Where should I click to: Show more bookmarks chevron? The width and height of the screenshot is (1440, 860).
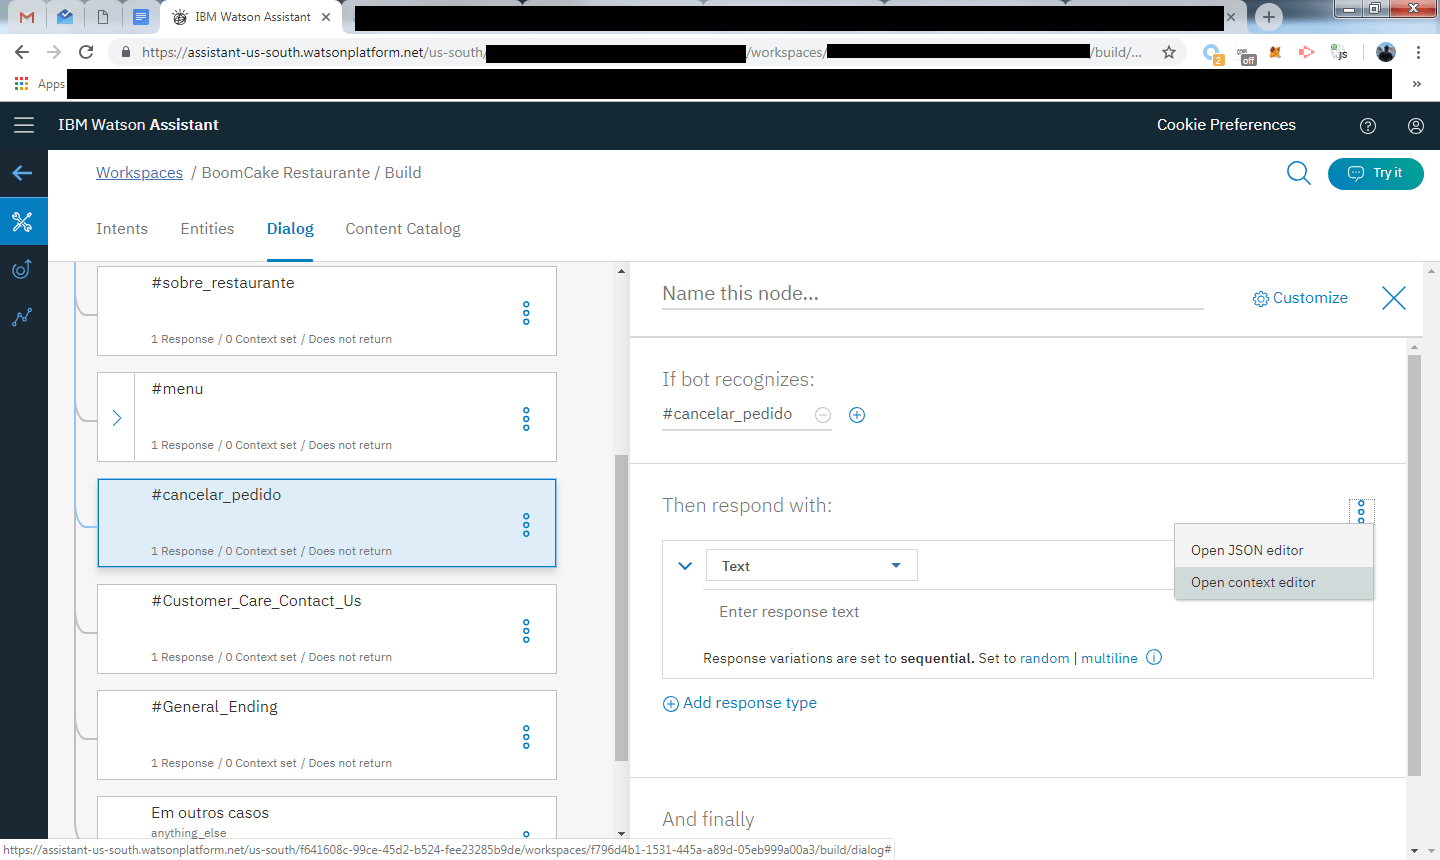tap(1416, 84)
